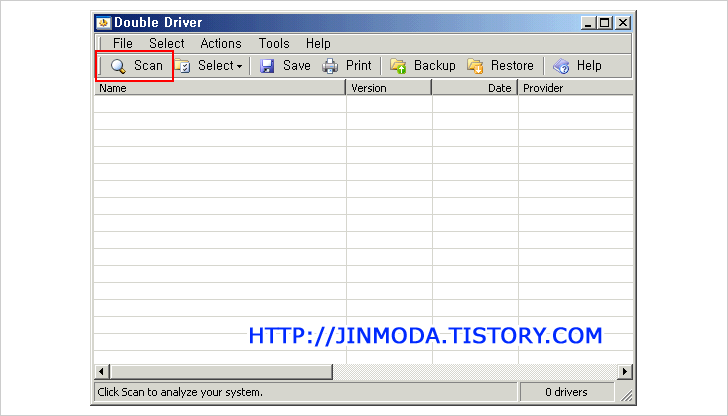Click the Print printer icon
Viewport: 728px width, 416px height.
[330, 66]
